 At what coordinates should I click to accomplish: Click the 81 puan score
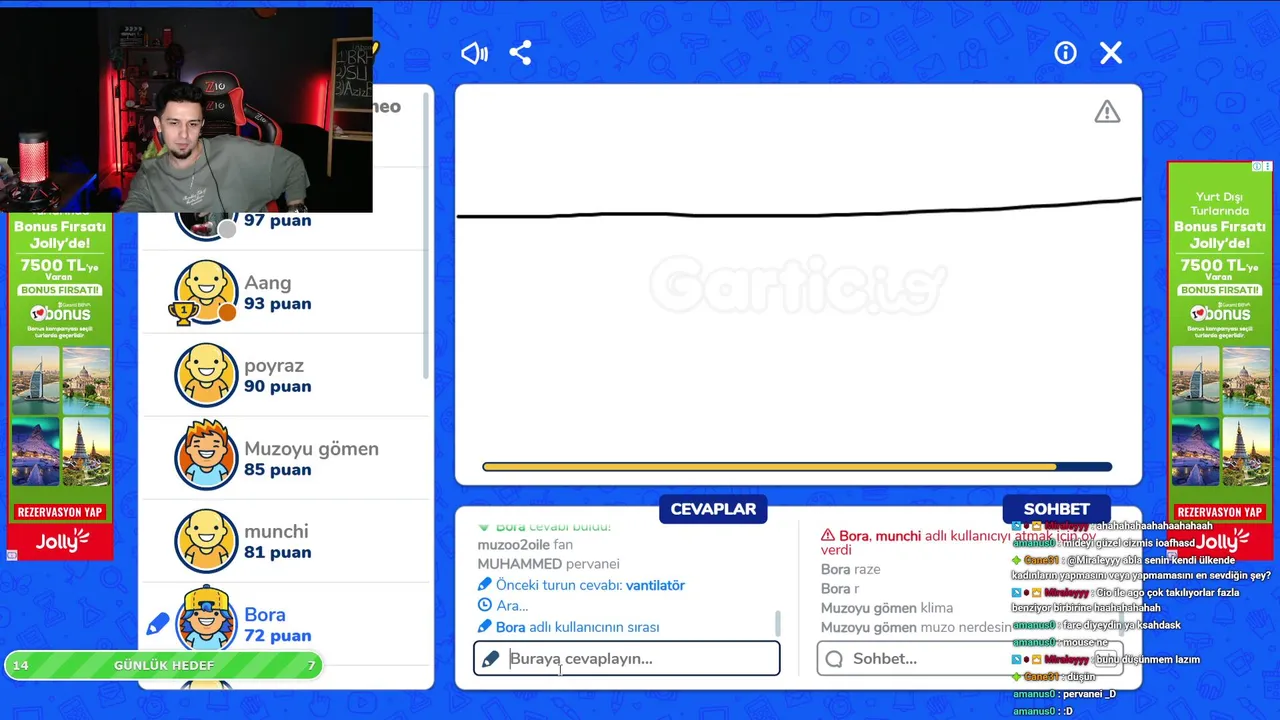[x=277, y=553]
